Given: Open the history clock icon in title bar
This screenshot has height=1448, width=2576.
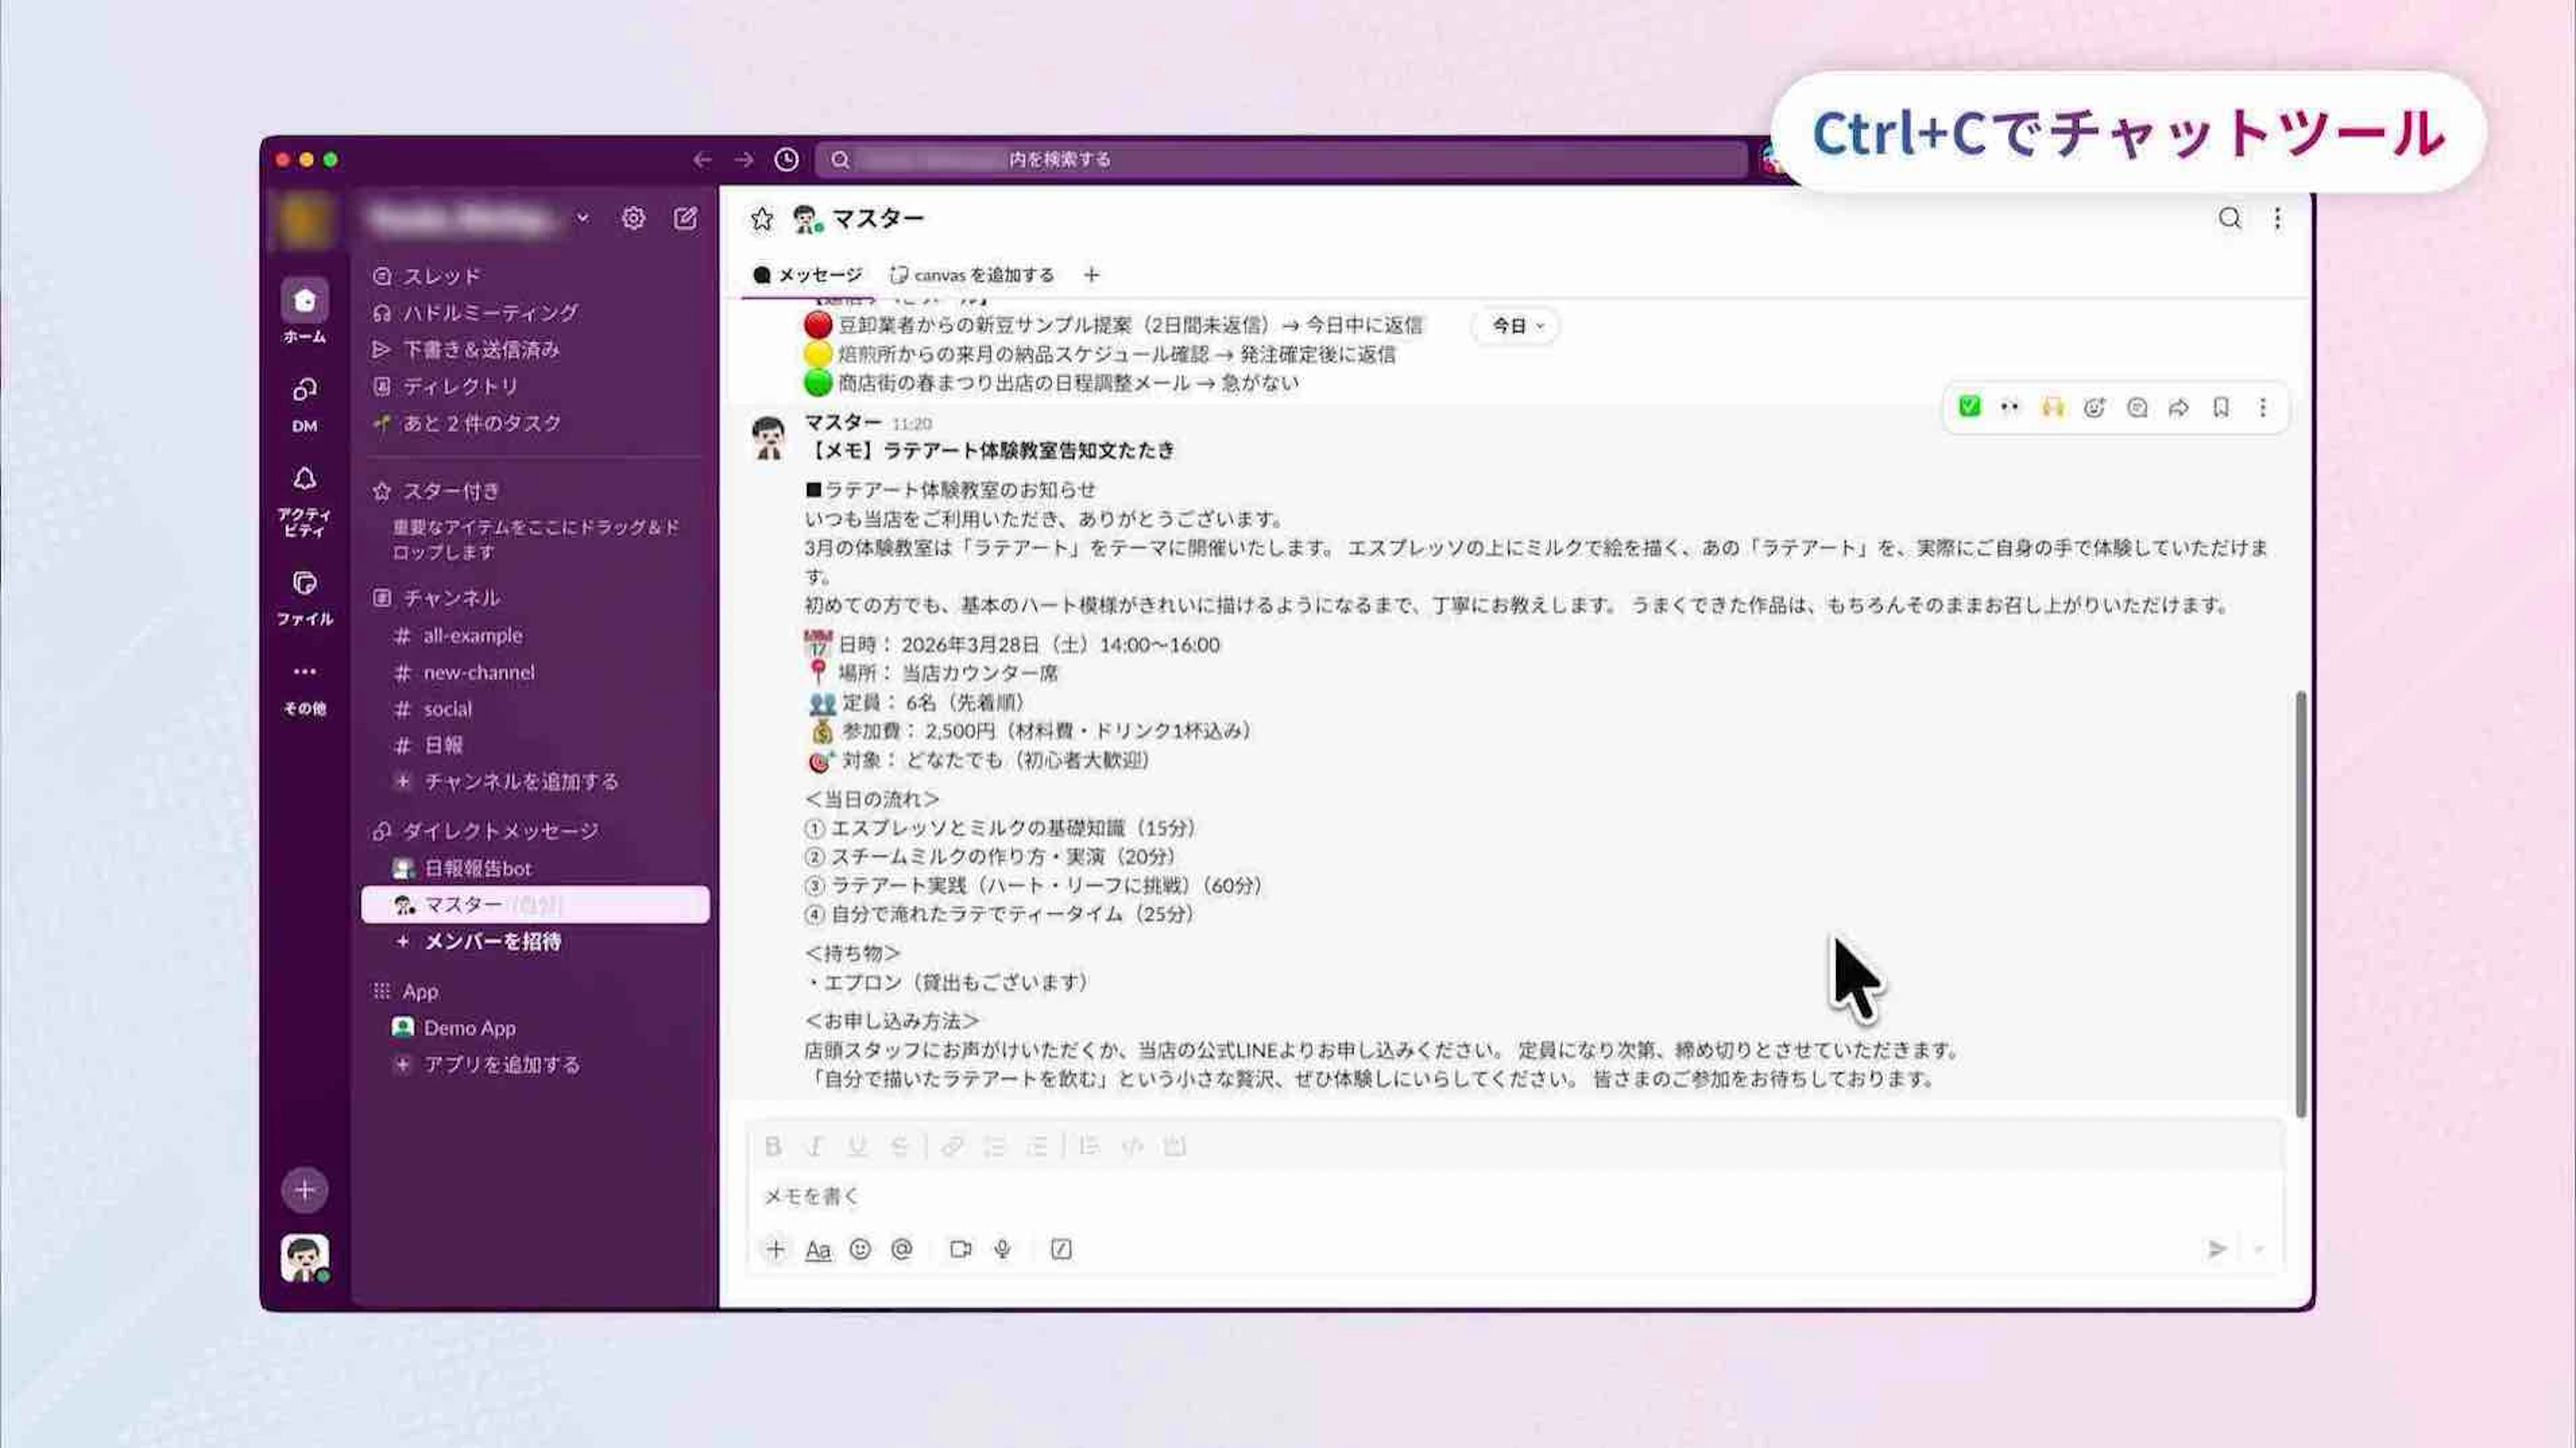Looking at the screenshot, I should point(787,160).
